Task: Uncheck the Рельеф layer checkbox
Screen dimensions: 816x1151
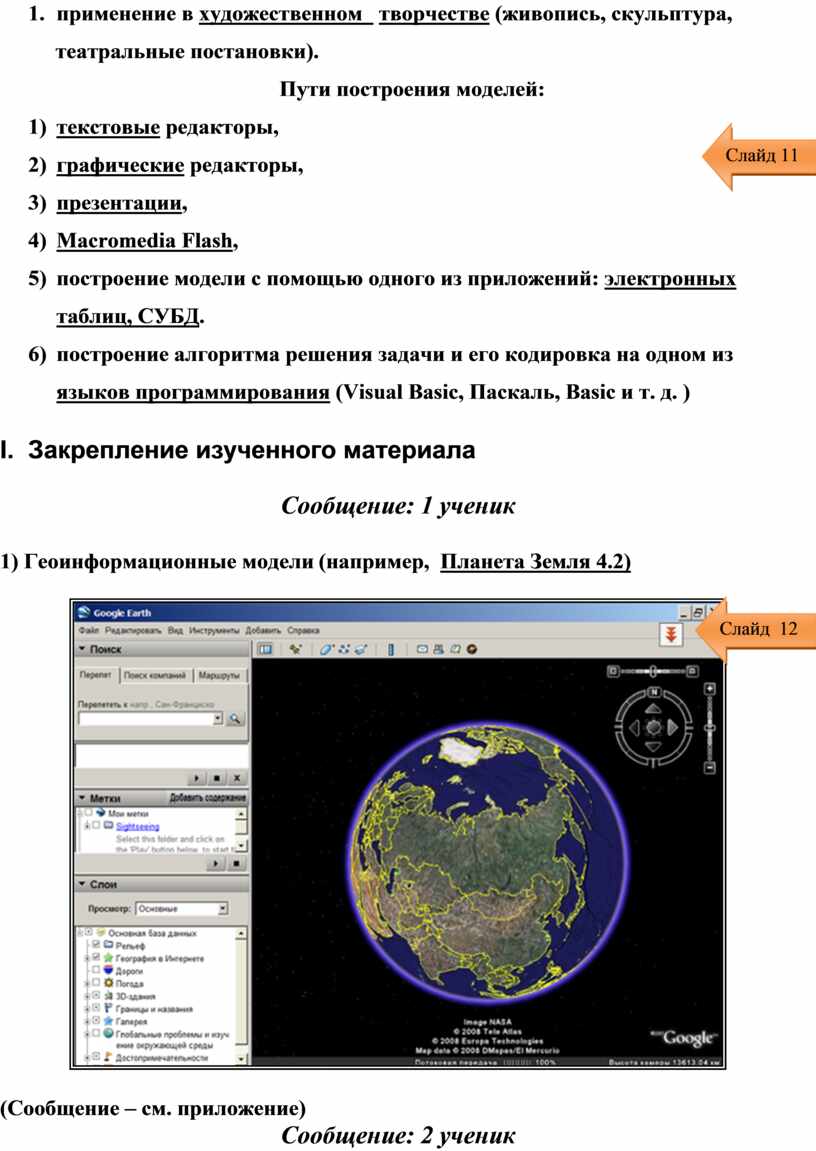Action: click(96, 944)
